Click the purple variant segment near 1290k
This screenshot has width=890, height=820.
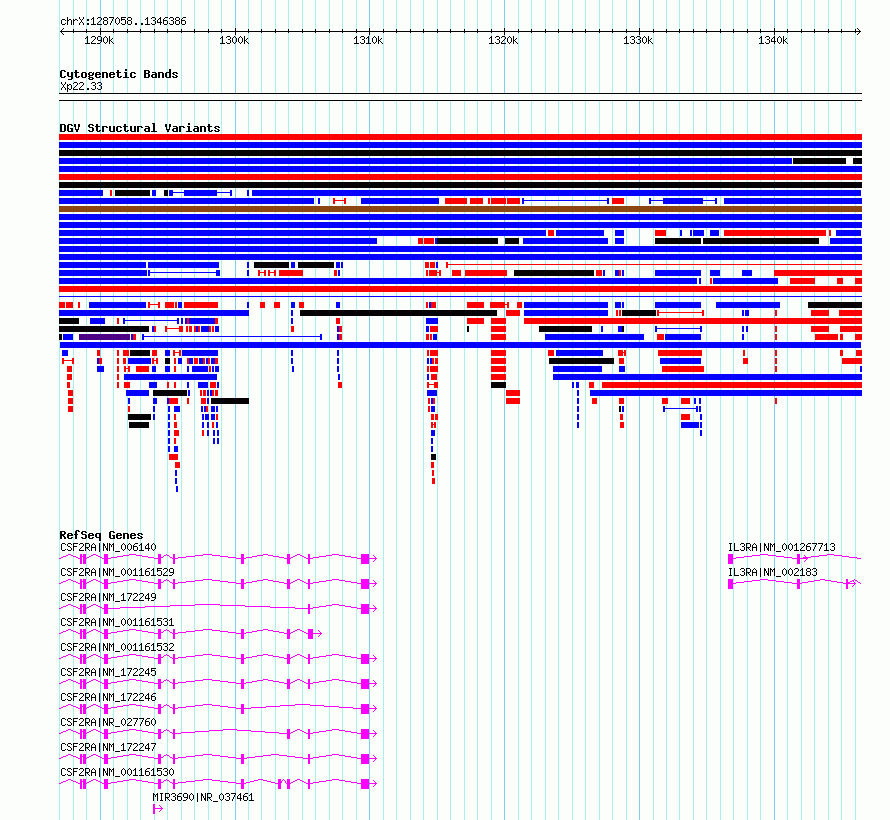click(104, 337)
